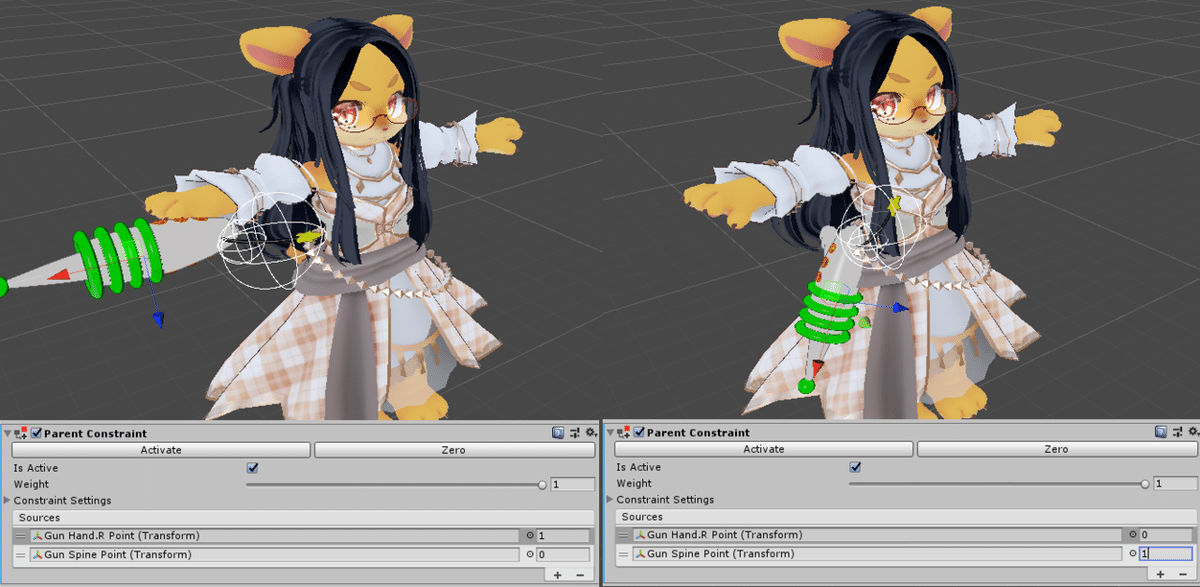Collapse the Parent Constraint component foldout arrow
Screen dimensions: 1200x587
pyautogui.click(x=8, y=433)
